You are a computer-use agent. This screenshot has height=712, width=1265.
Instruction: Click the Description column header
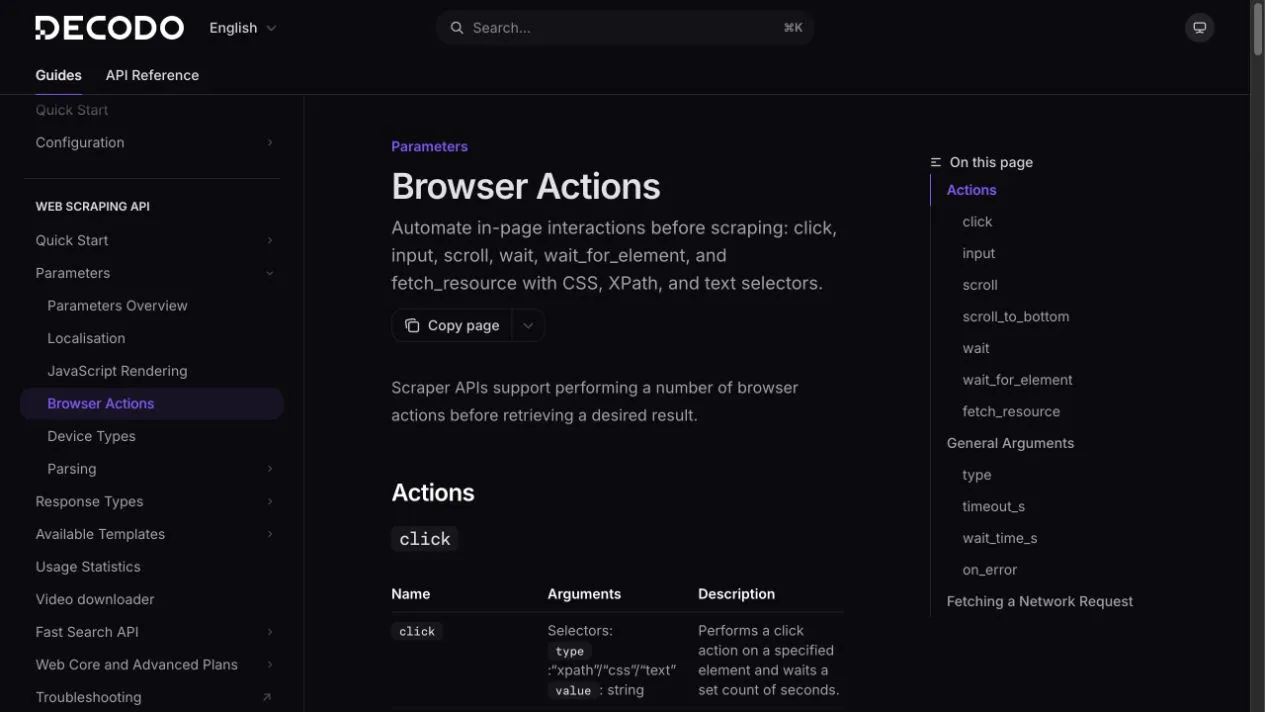736,594
